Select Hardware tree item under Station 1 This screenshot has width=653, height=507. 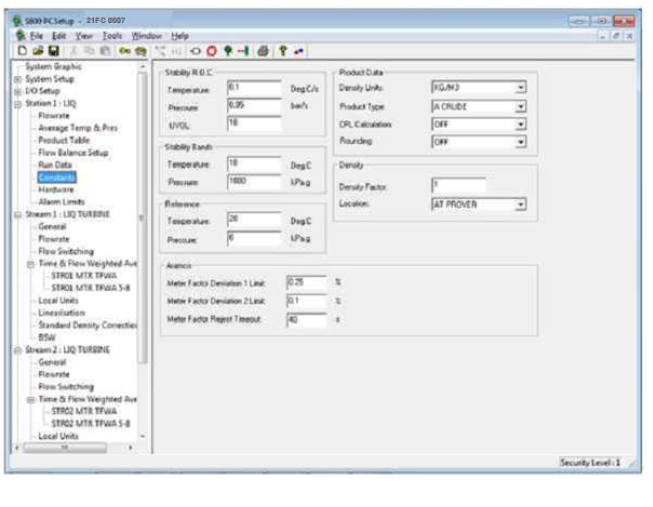pos(56,190)
